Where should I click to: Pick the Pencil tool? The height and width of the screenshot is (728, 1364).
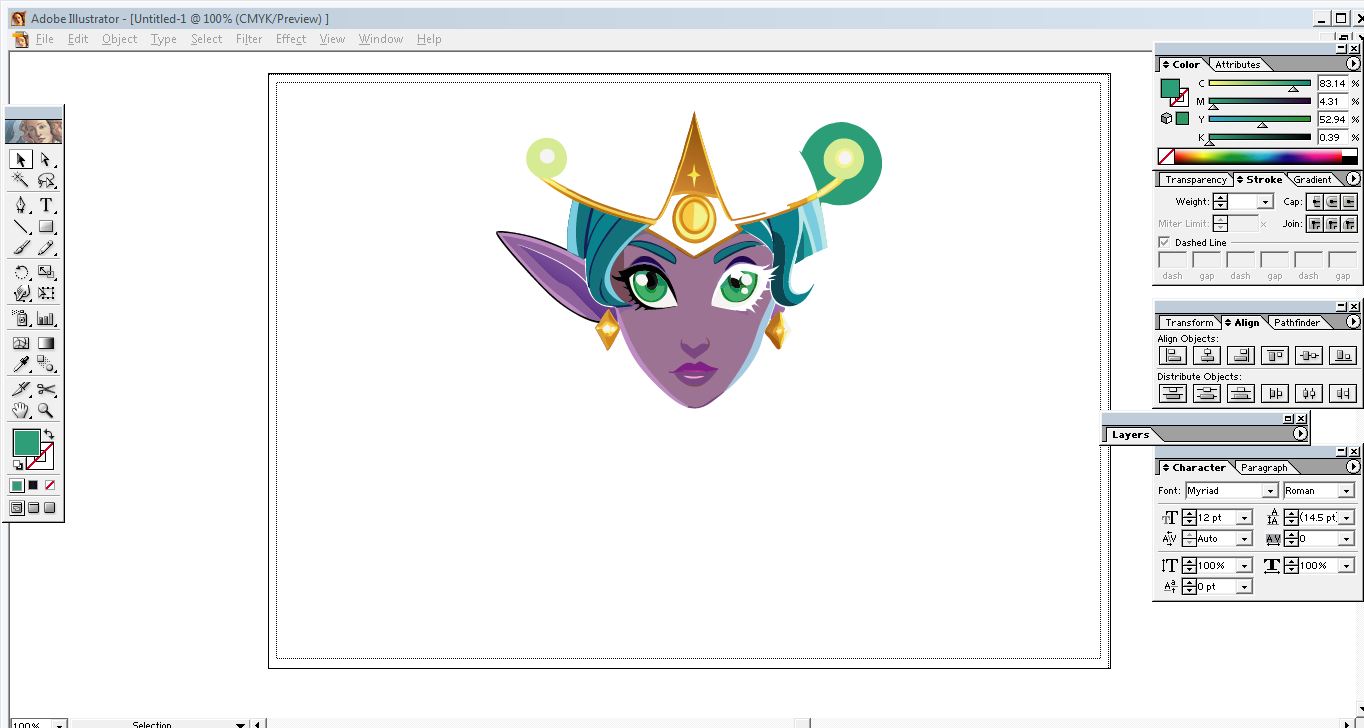pos(46,248)
